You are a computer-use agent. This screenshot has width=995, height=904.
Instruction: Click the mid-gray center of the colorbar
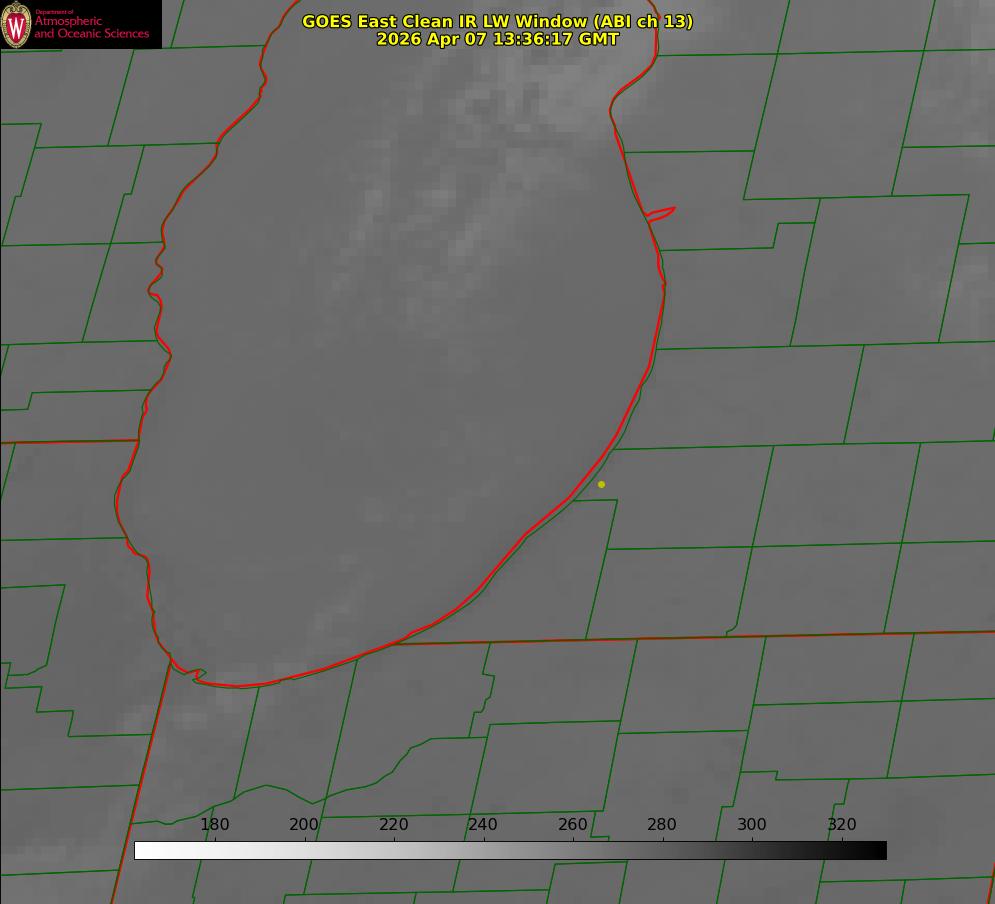pyautogui.click(x=510, y=851)
